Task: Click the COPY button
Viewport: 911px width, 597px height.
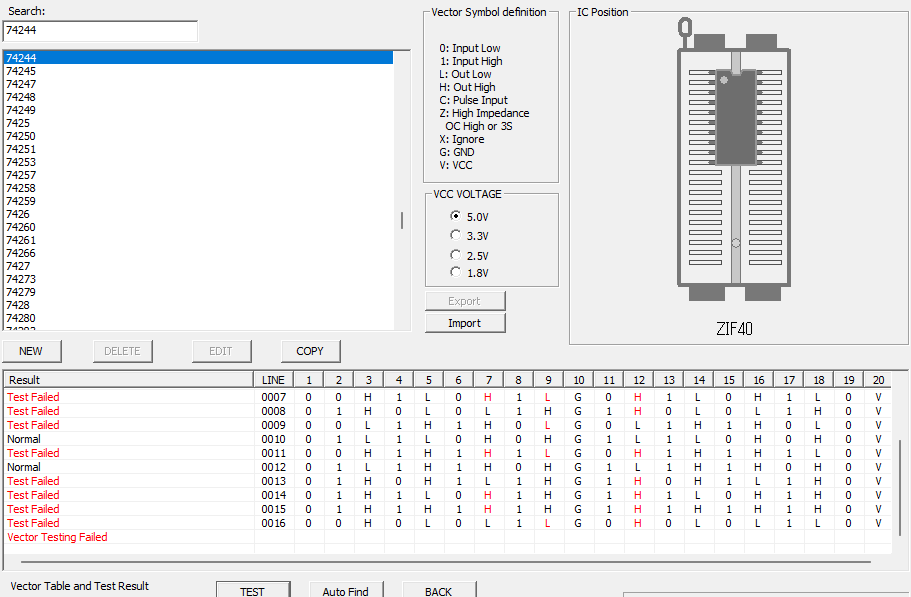Action: point(310,351)
